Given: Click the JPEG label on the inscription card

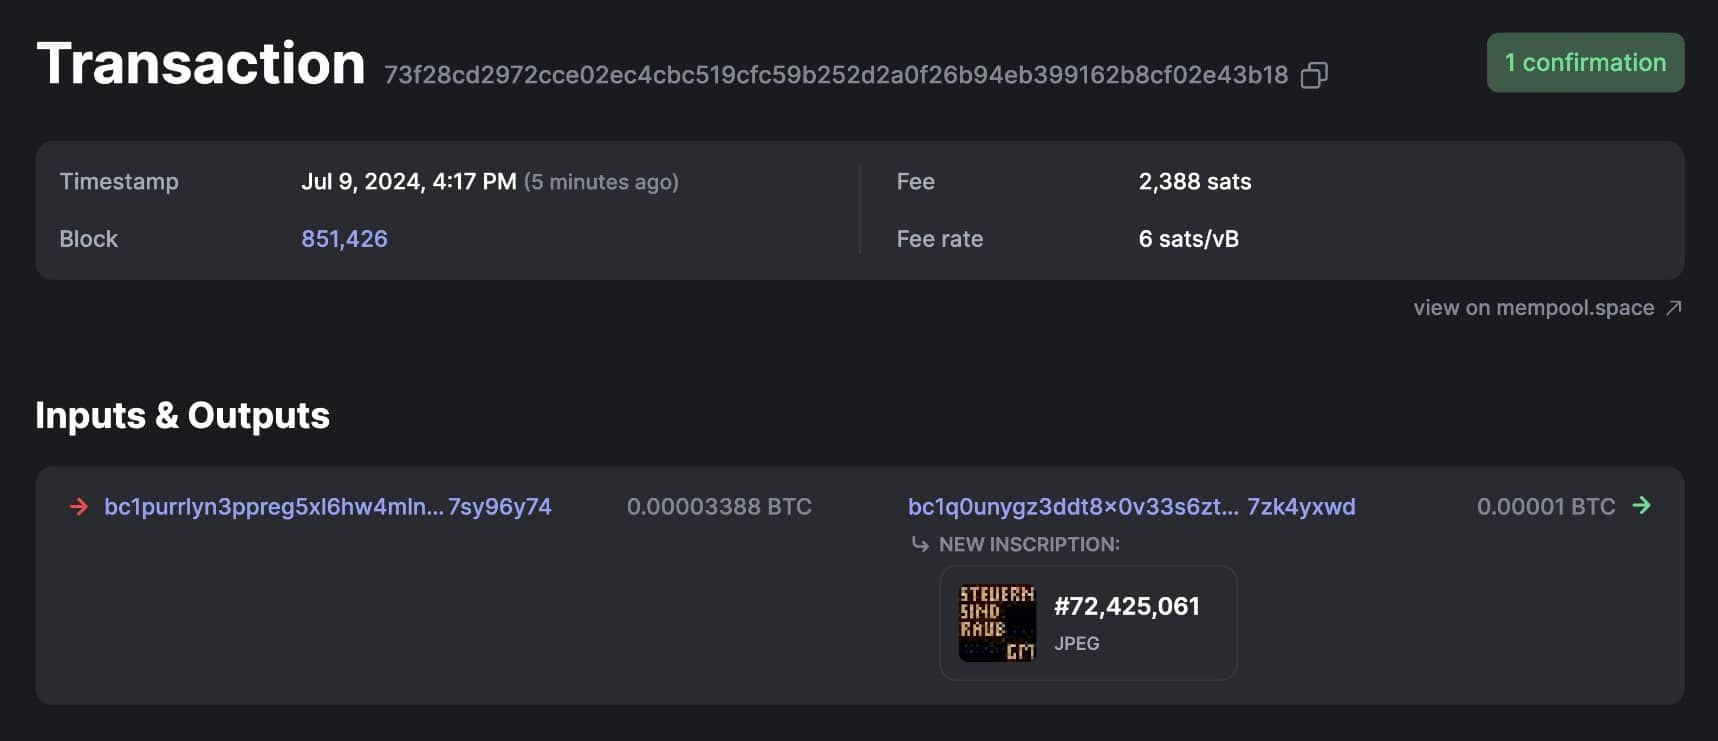Looking at the screenshot, I should [1077, 643].
